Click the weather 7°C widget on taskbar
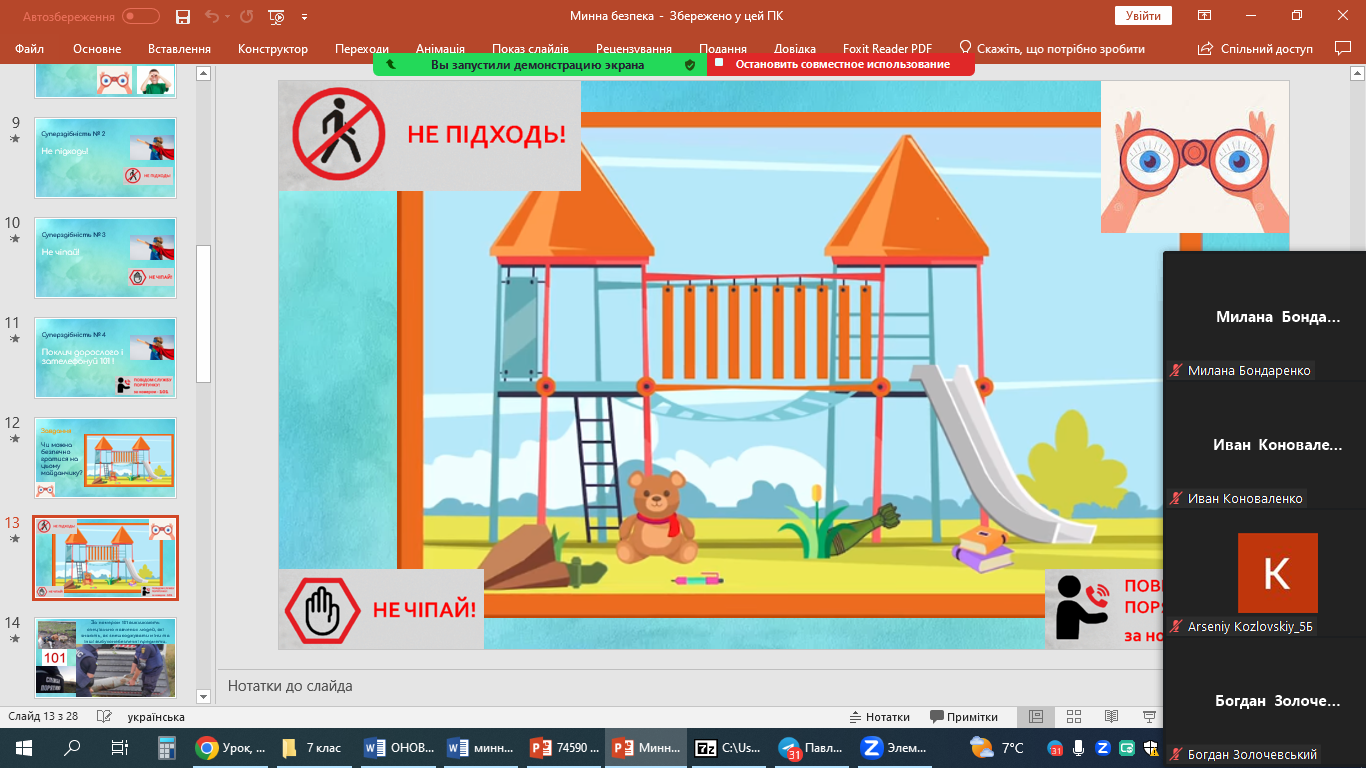 click(x=998, y=747)
